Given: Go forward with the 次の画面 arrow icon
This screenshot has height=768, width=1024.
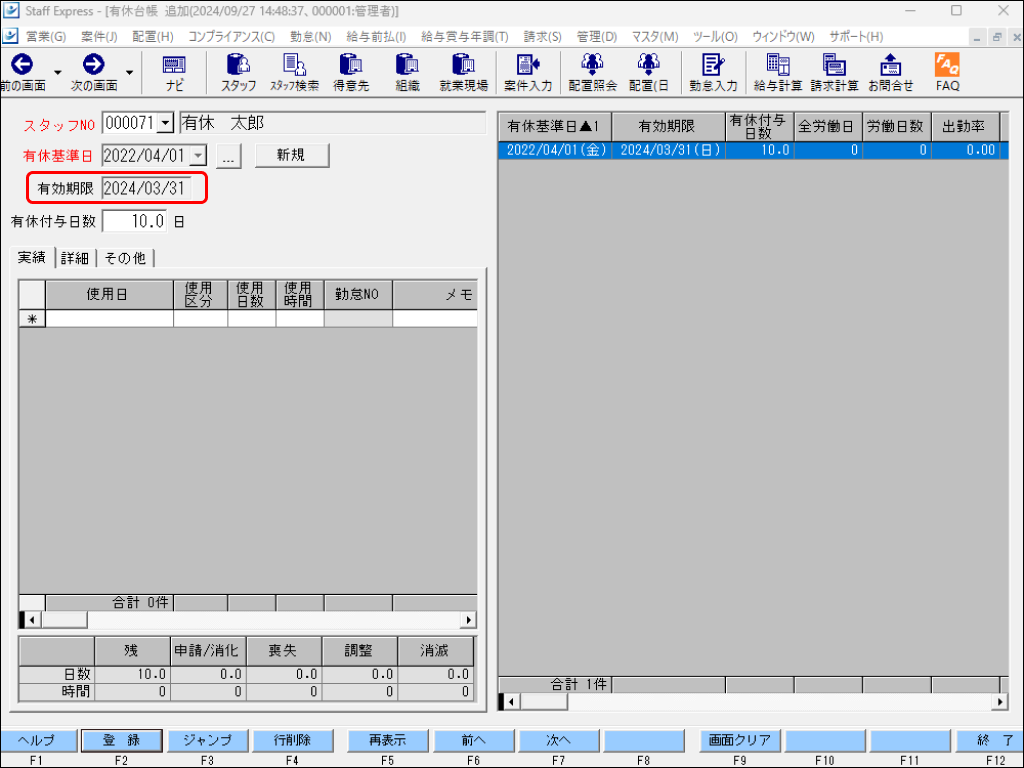Looking at the screenshot, I should tap(93, 65).
